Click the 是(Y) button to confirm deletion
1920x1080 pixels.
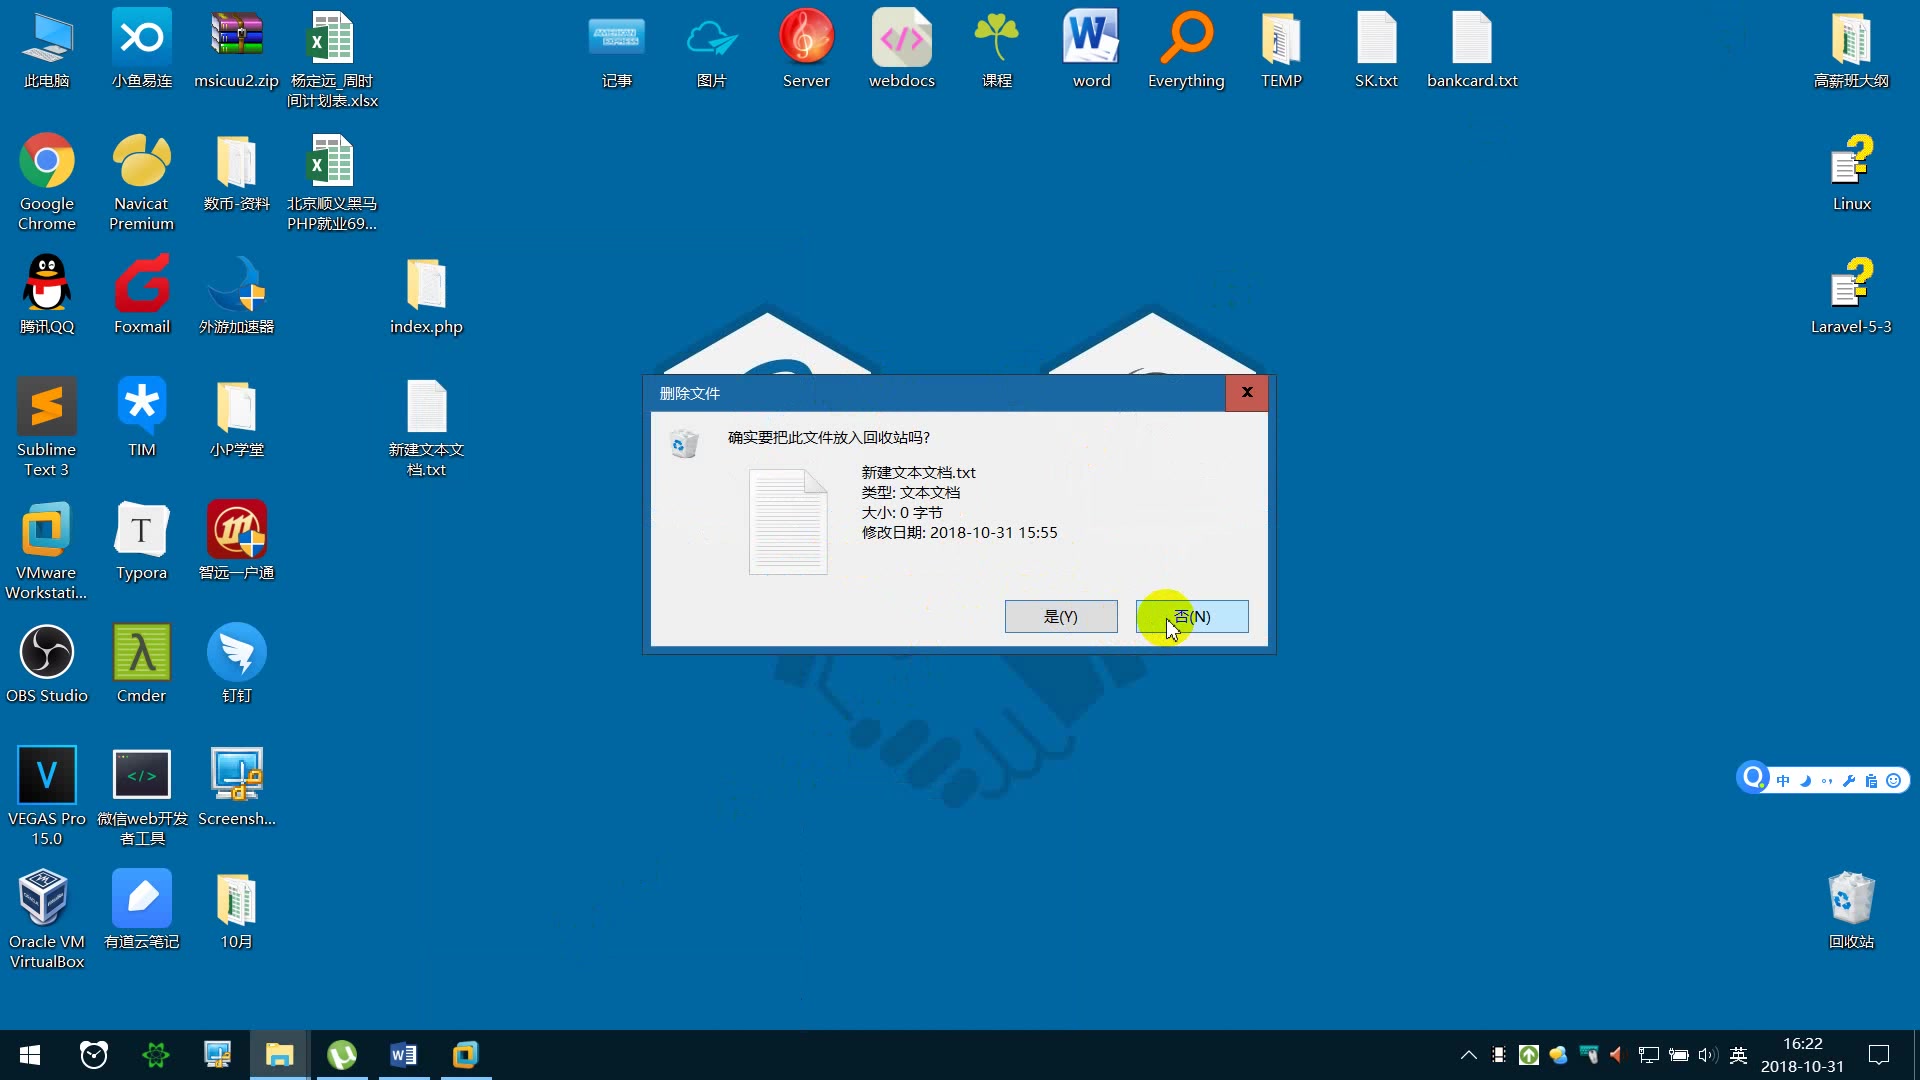[x=1061, y=616]
